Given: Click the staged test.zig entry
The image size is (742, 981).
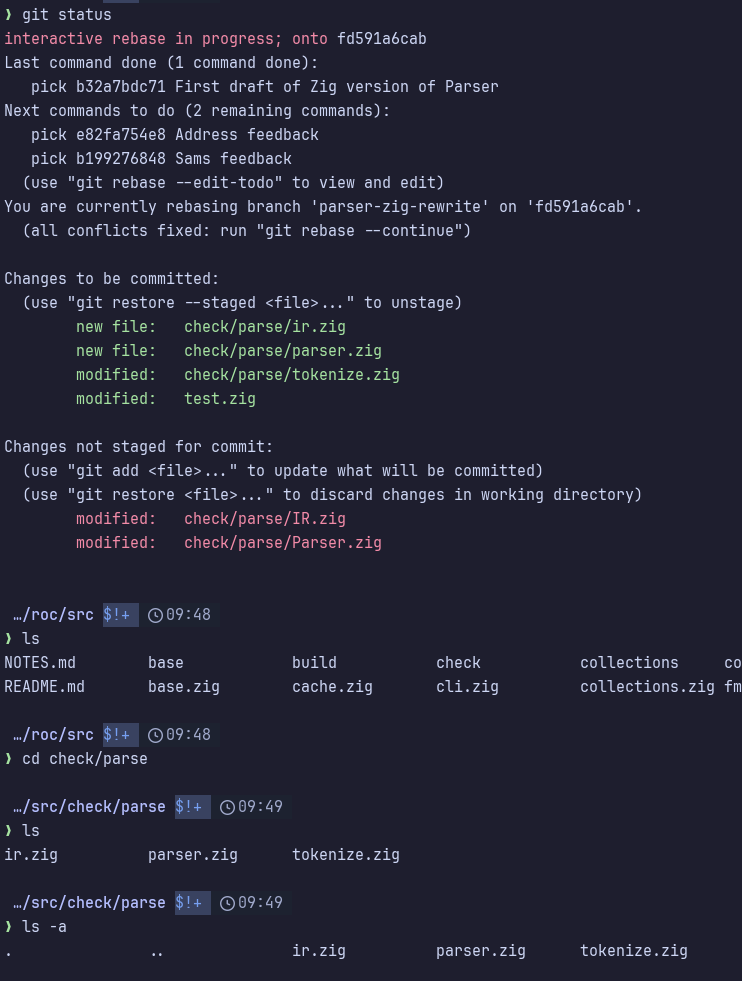Looking at the screenshot, I should (x=220, y=399).
